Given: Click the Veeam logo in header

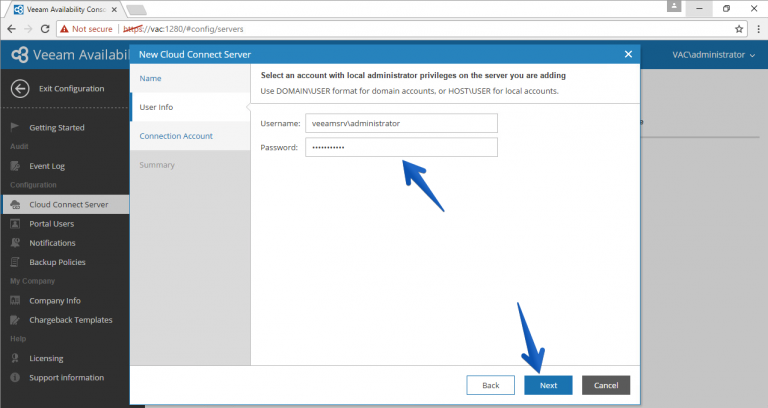Looking at the screenshot, I should (20, 54).
